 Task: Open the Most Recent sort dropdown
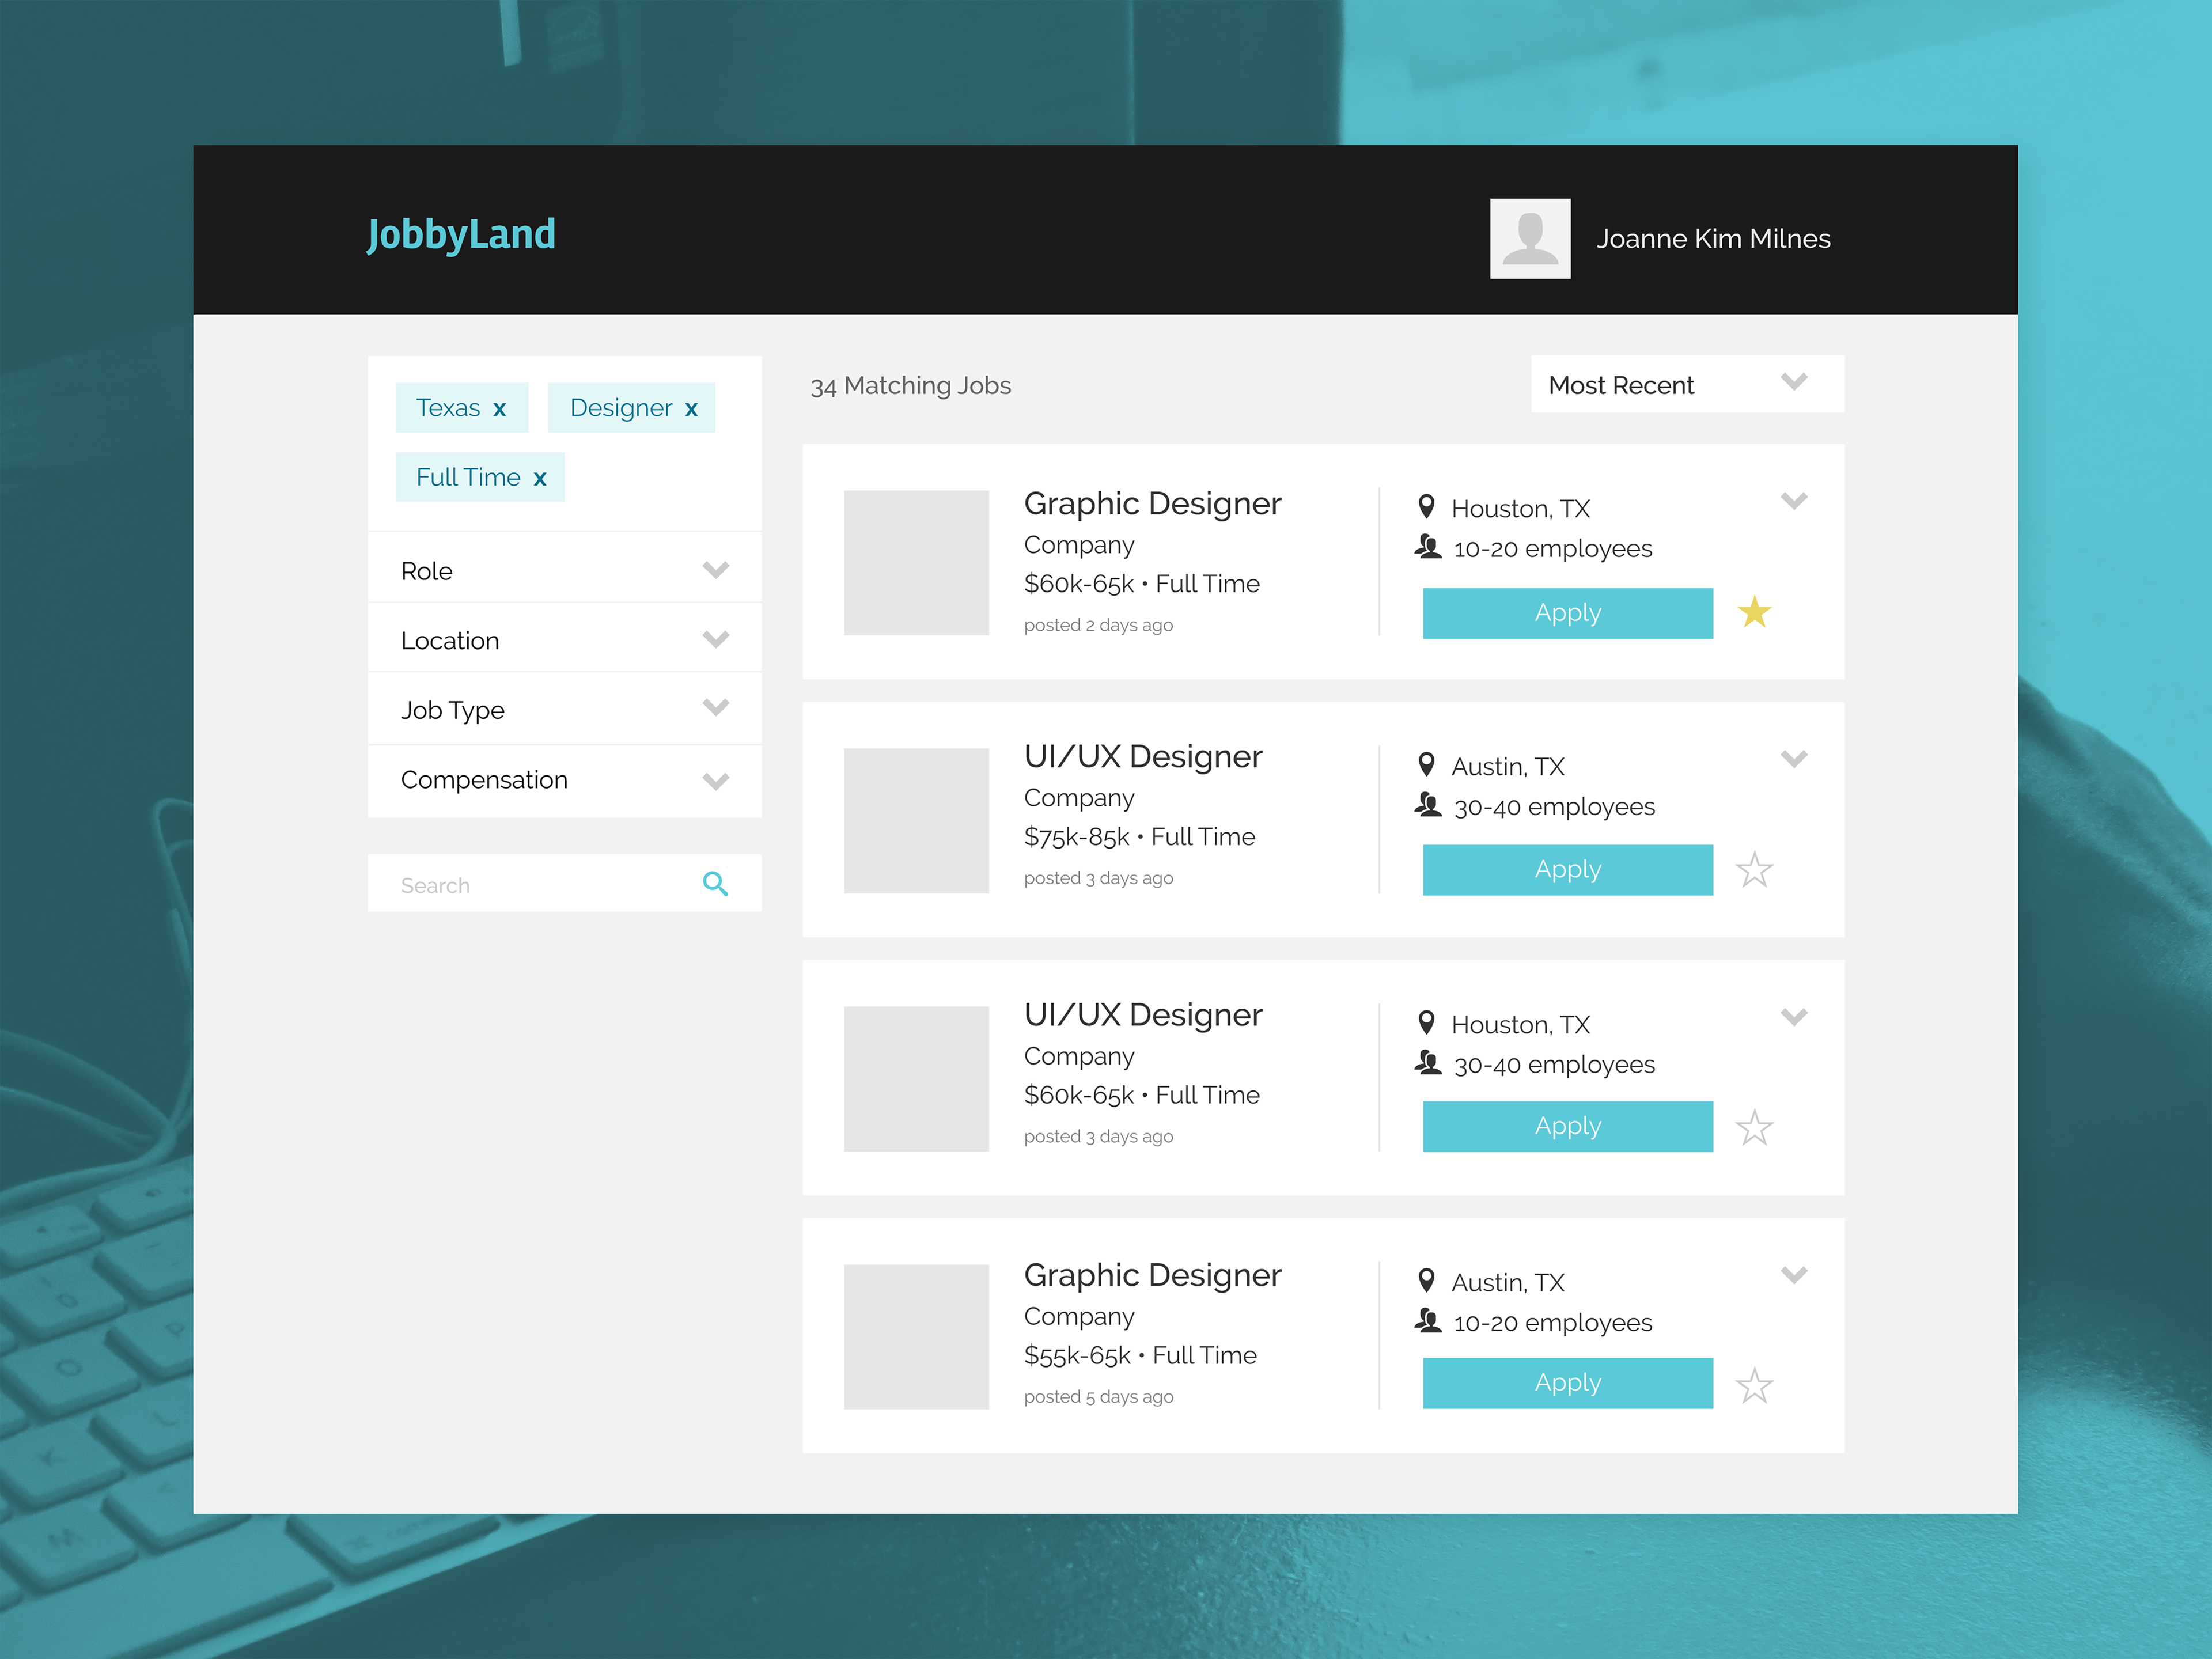[x=1687, y=384]
